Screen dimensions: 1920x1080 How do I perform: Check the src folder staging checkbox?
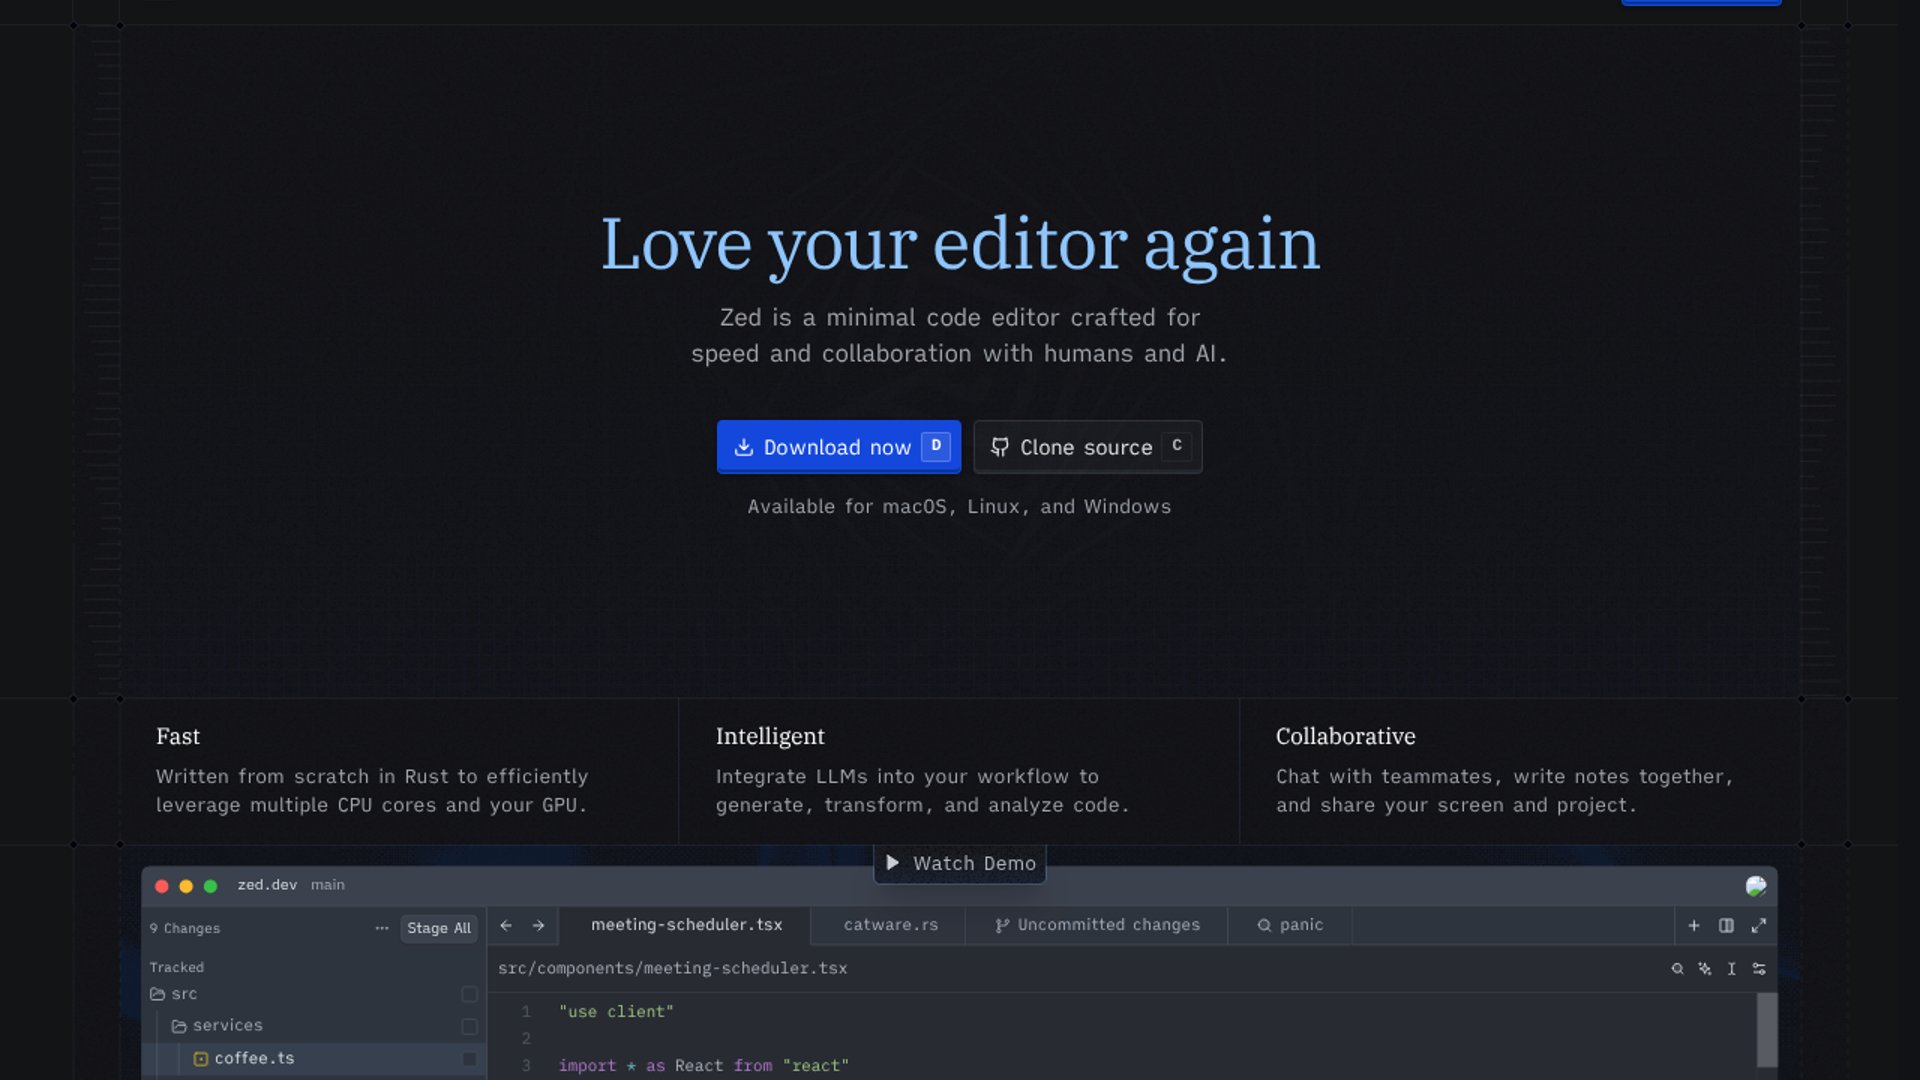pyautogui.click(x=469, y=994)
